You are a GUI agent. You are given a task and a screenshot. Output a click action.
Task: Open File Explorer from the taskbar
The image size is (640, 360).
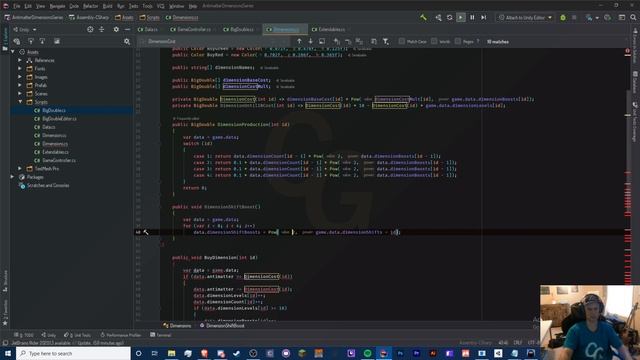pos(171,353)
